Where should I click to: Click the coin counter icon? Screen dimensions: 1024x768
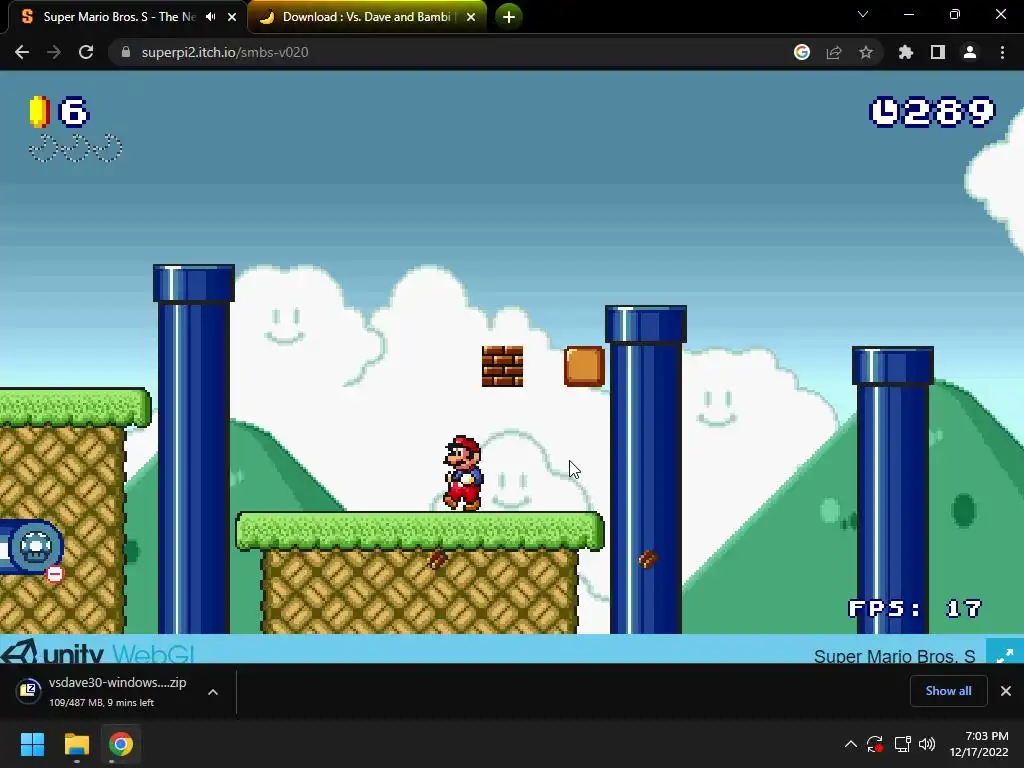(39, 112)
